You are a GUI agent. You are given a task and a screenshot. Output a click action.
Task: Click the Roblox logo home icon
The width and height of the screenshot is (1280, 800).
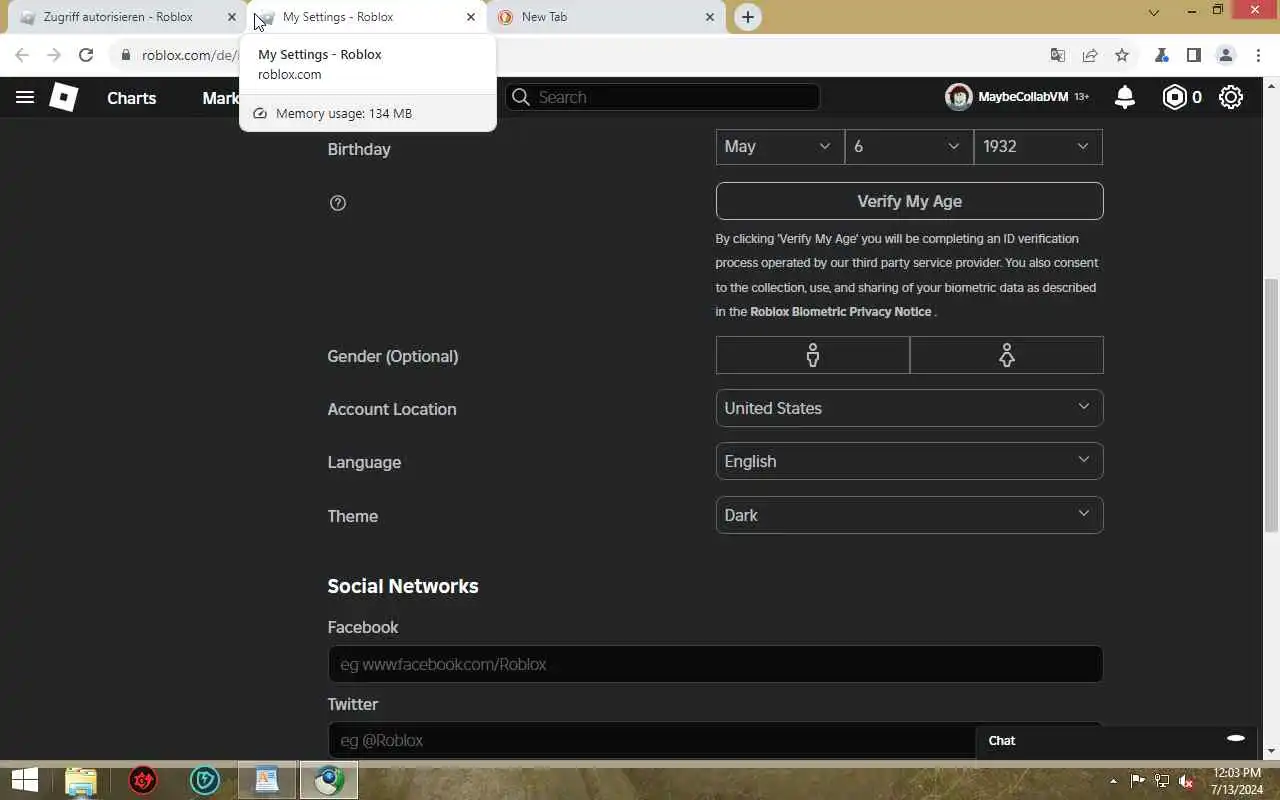pyautogui.click(x=64, y=97)
